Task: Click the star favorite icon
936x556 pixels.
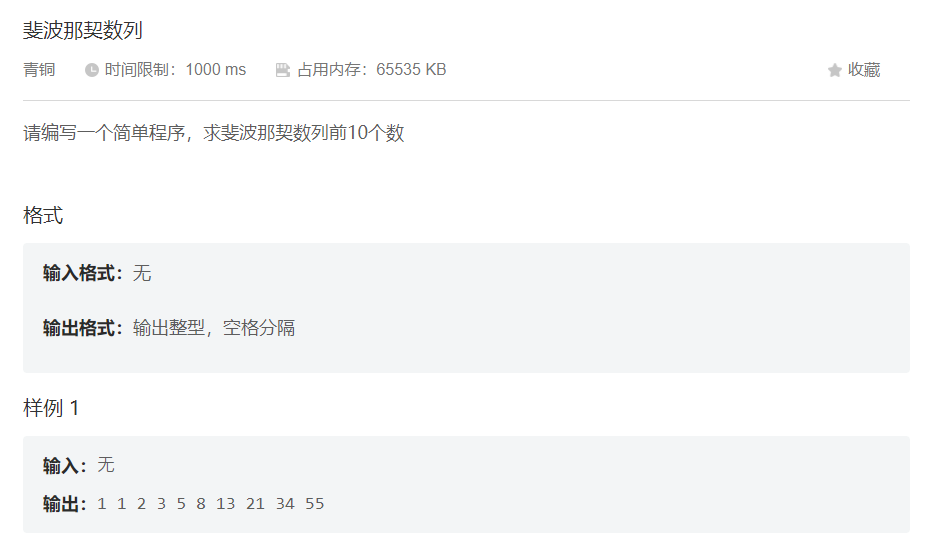Action: click(835, 70)
